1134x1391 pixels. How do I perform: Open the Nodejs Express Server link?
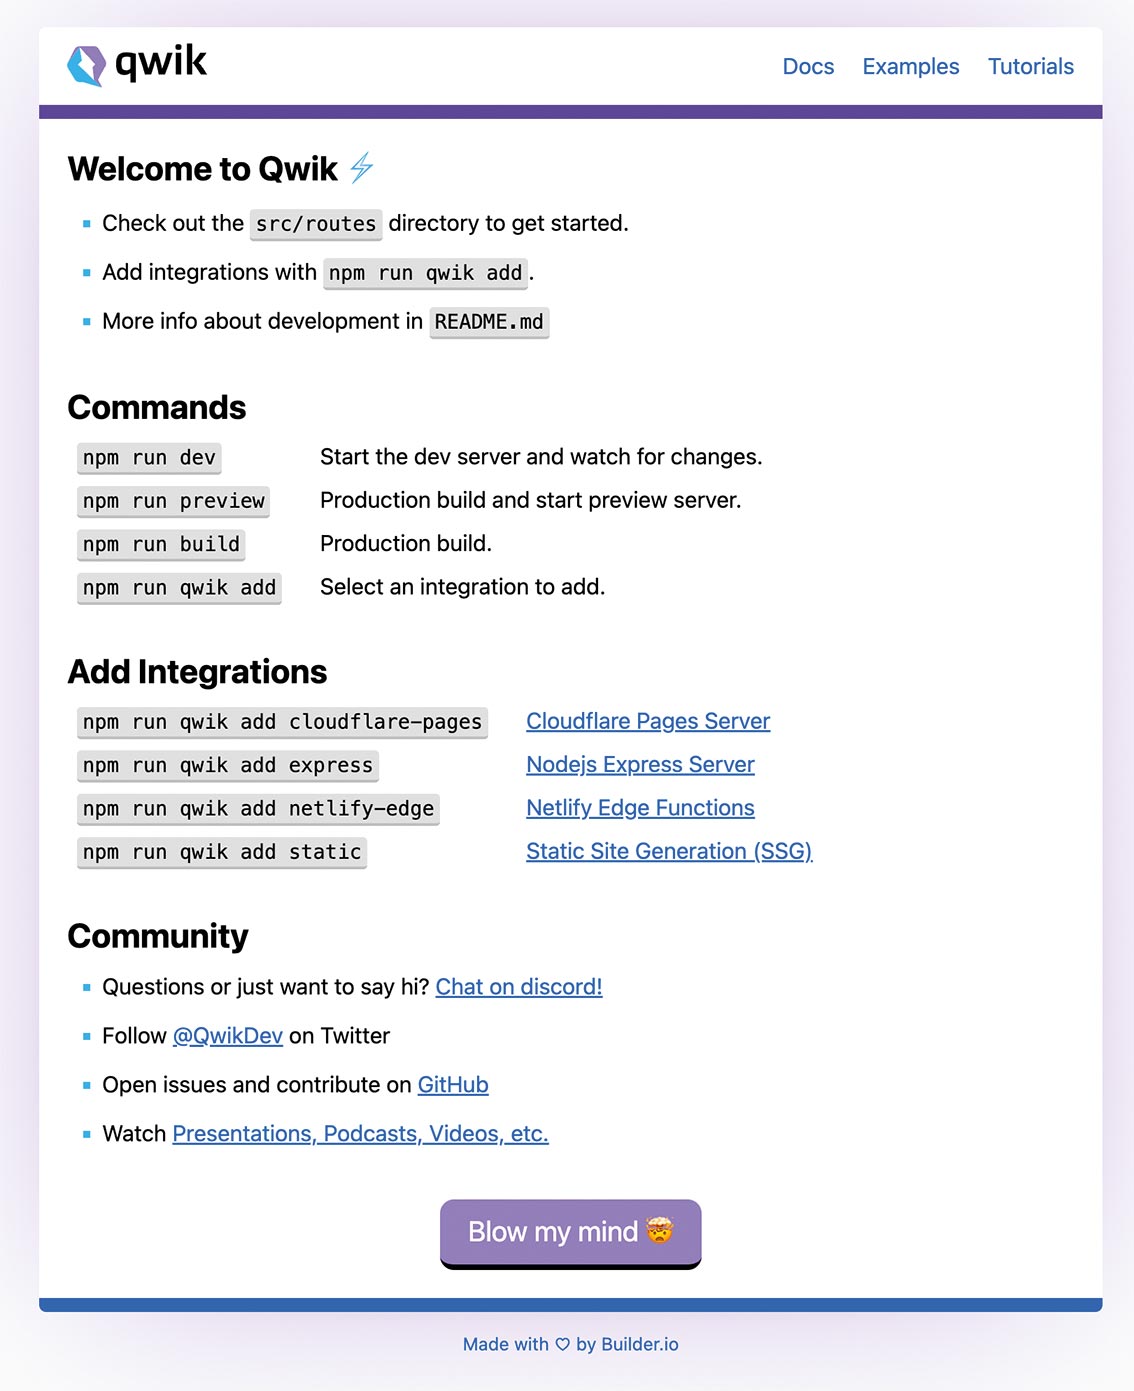640,765
